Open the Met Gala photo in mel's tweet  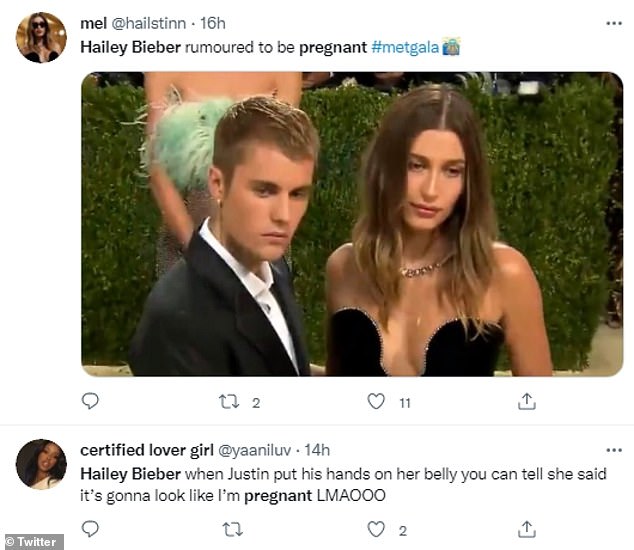[x=351, y=223]
